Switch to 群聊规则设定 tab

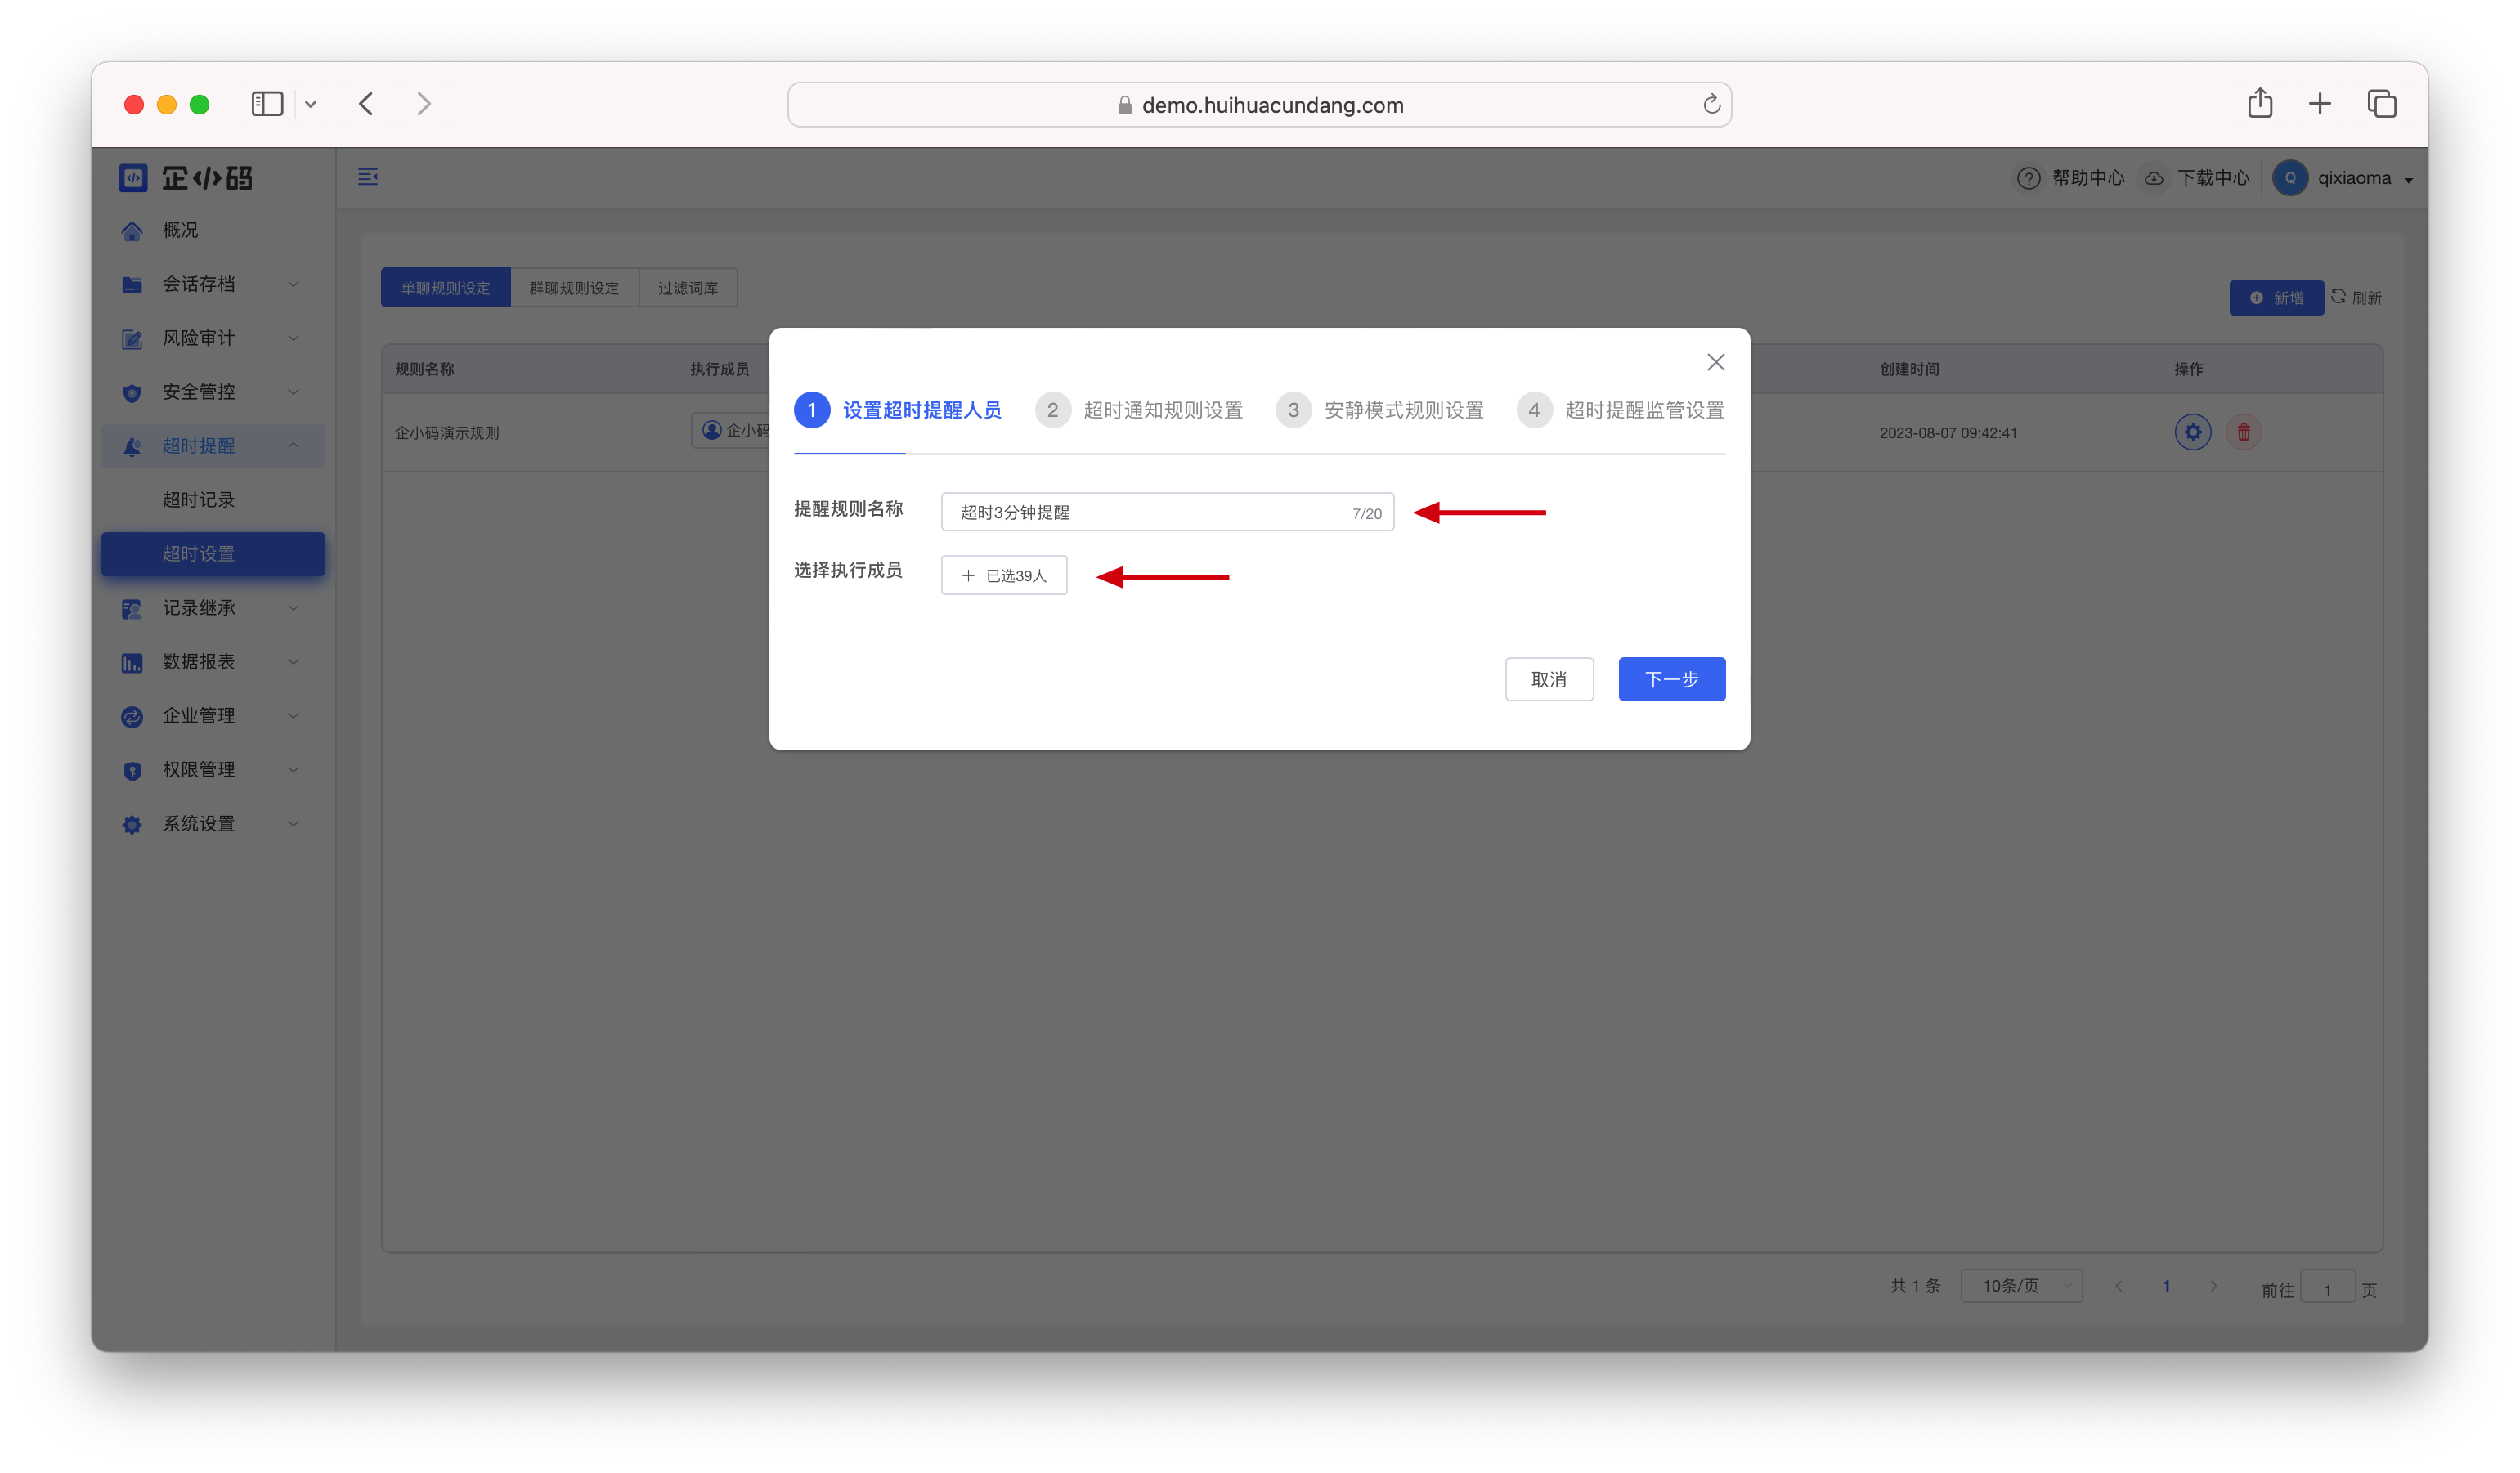click(574, 288)
